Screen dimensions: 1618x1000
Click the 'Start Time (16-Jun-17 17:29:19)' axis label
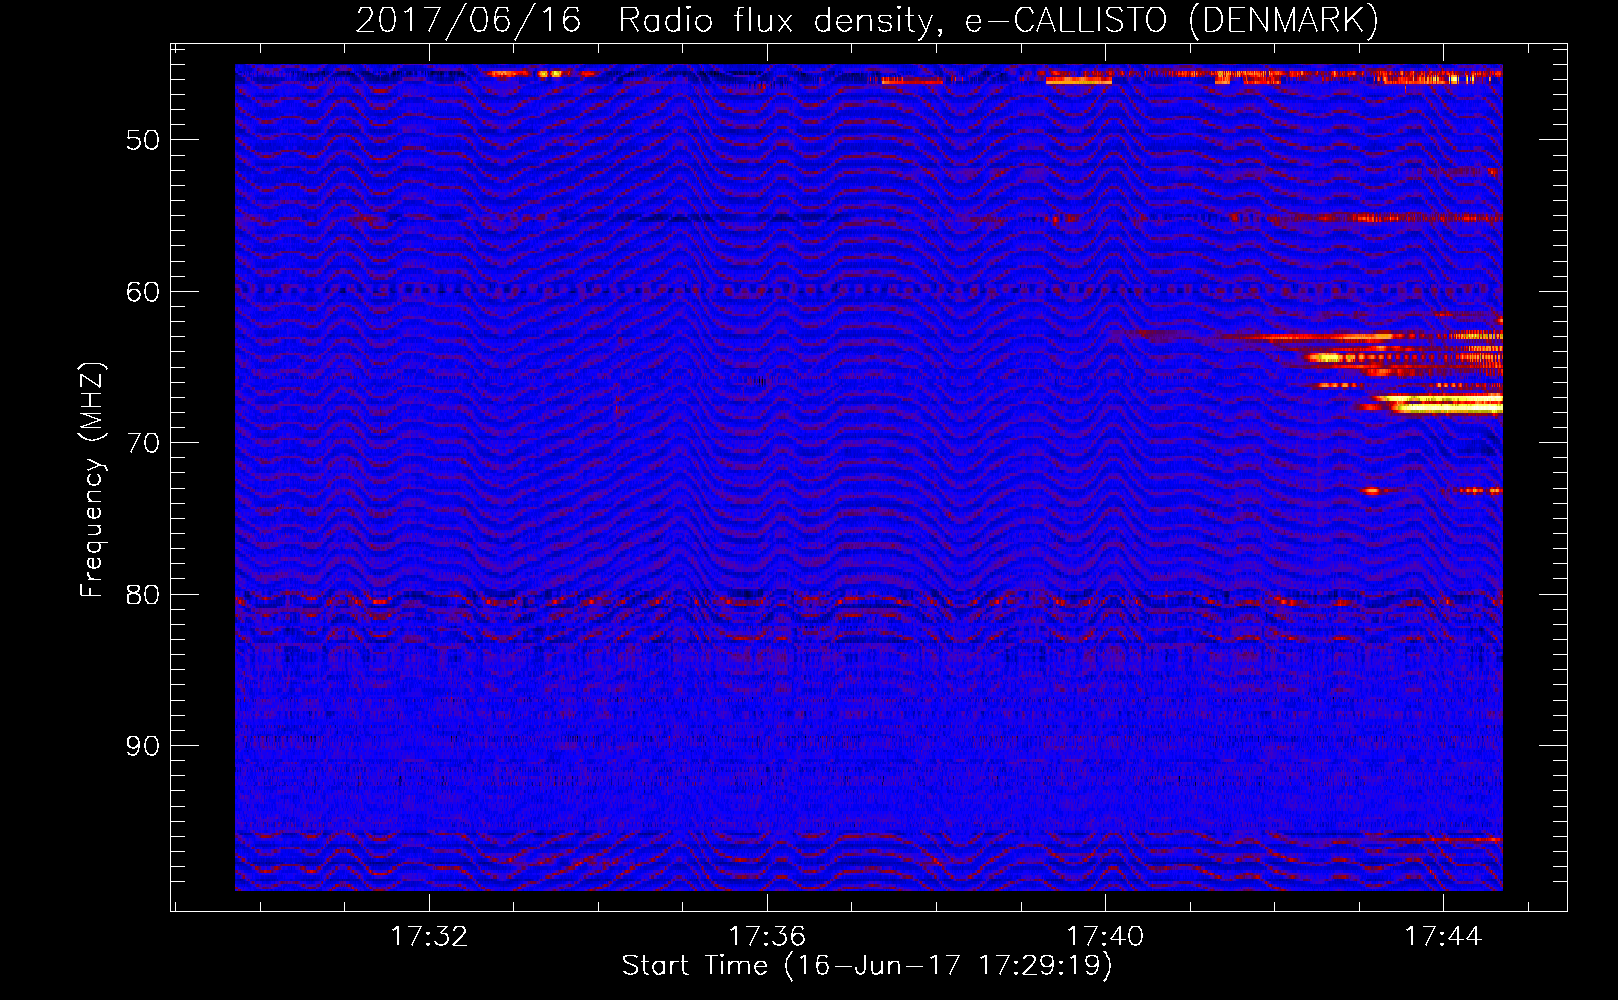[x=867, y=966]
